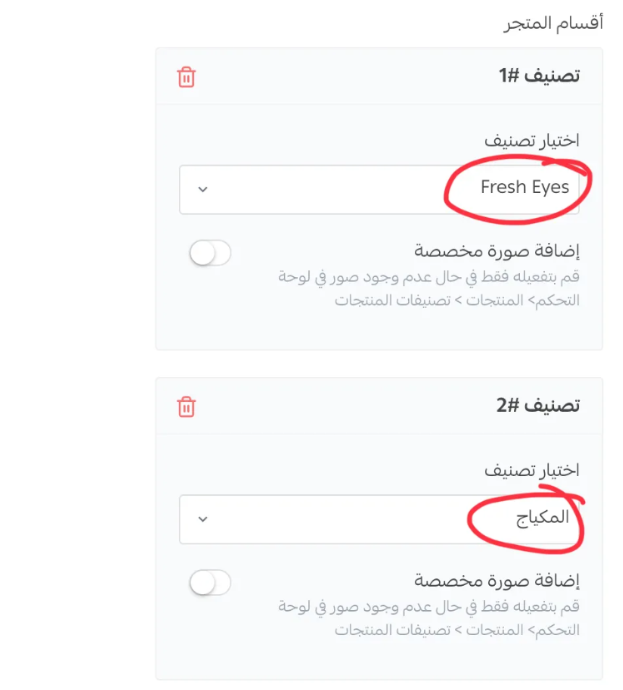The height and width of the screenshot is (690, 623).
Task: Delete category #1 with trash icon
Action: point(186,77)
